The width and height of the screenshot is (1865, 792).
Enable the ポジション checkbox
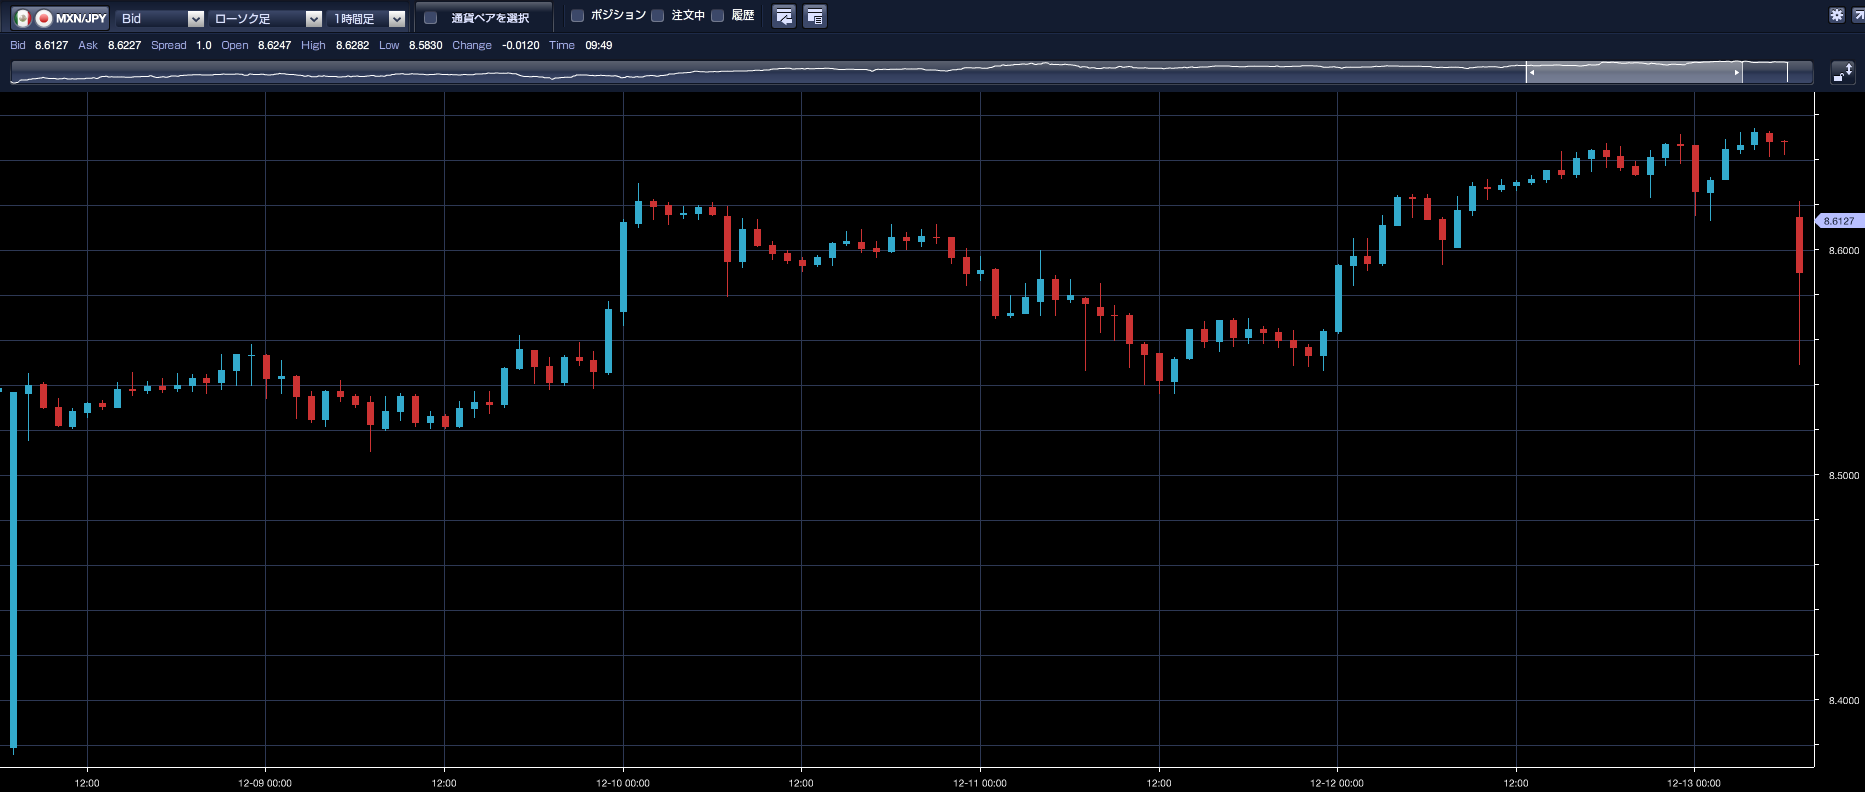tap(577, 16)
